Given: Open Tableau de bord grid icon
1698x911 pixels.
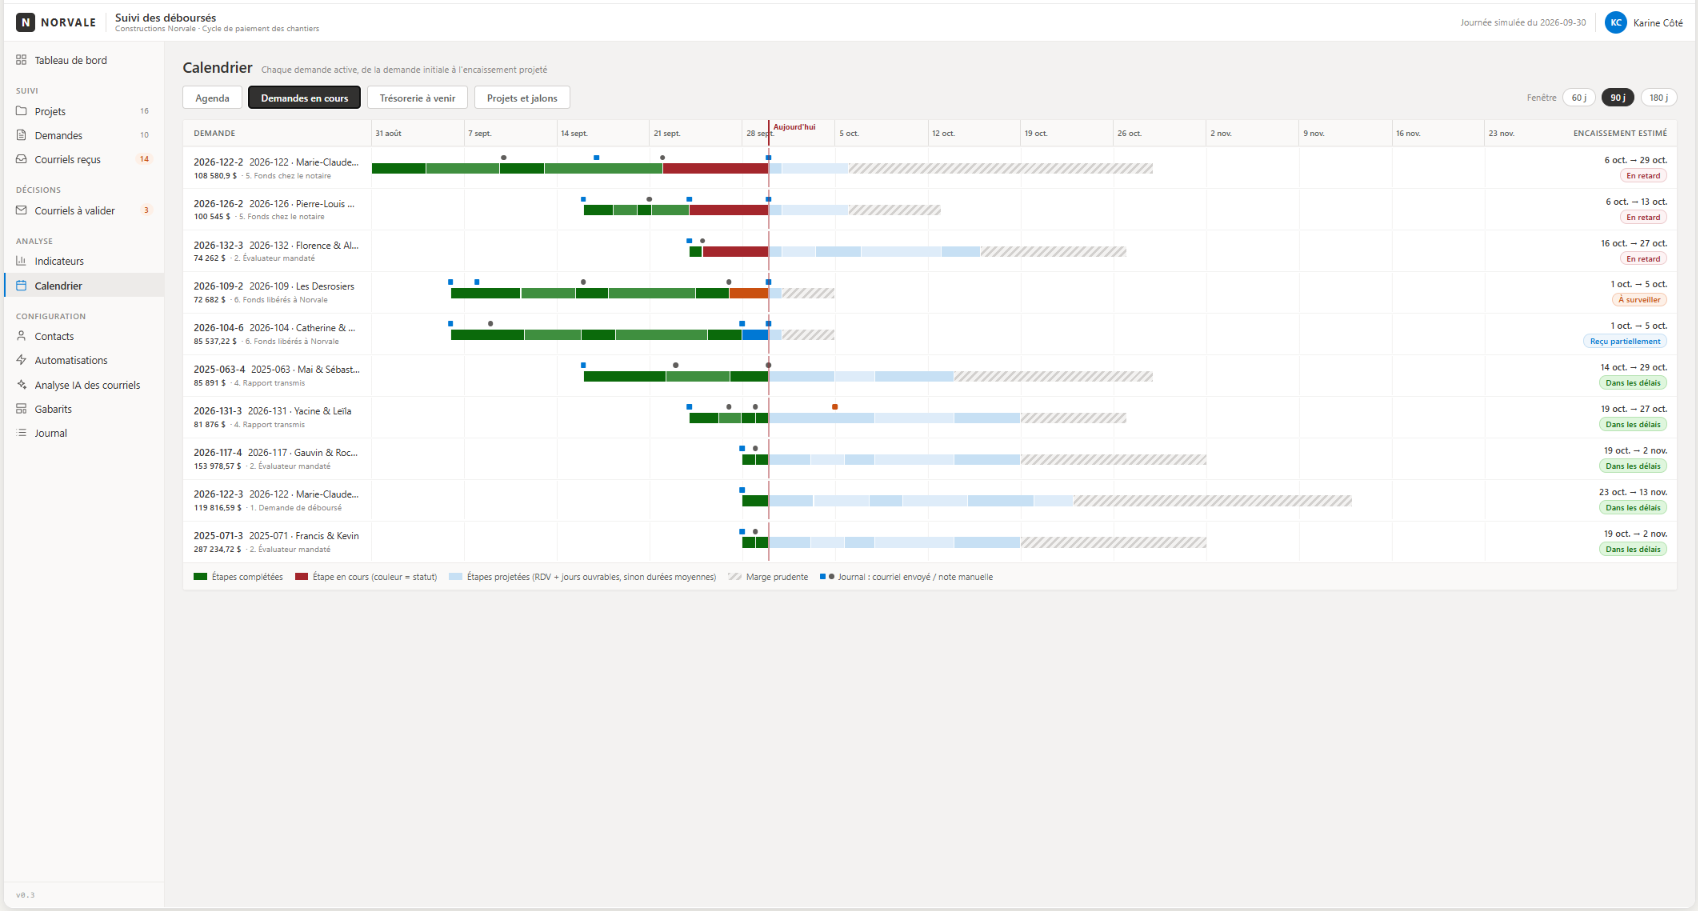Looking at the screenshot, I should (21, 60).
